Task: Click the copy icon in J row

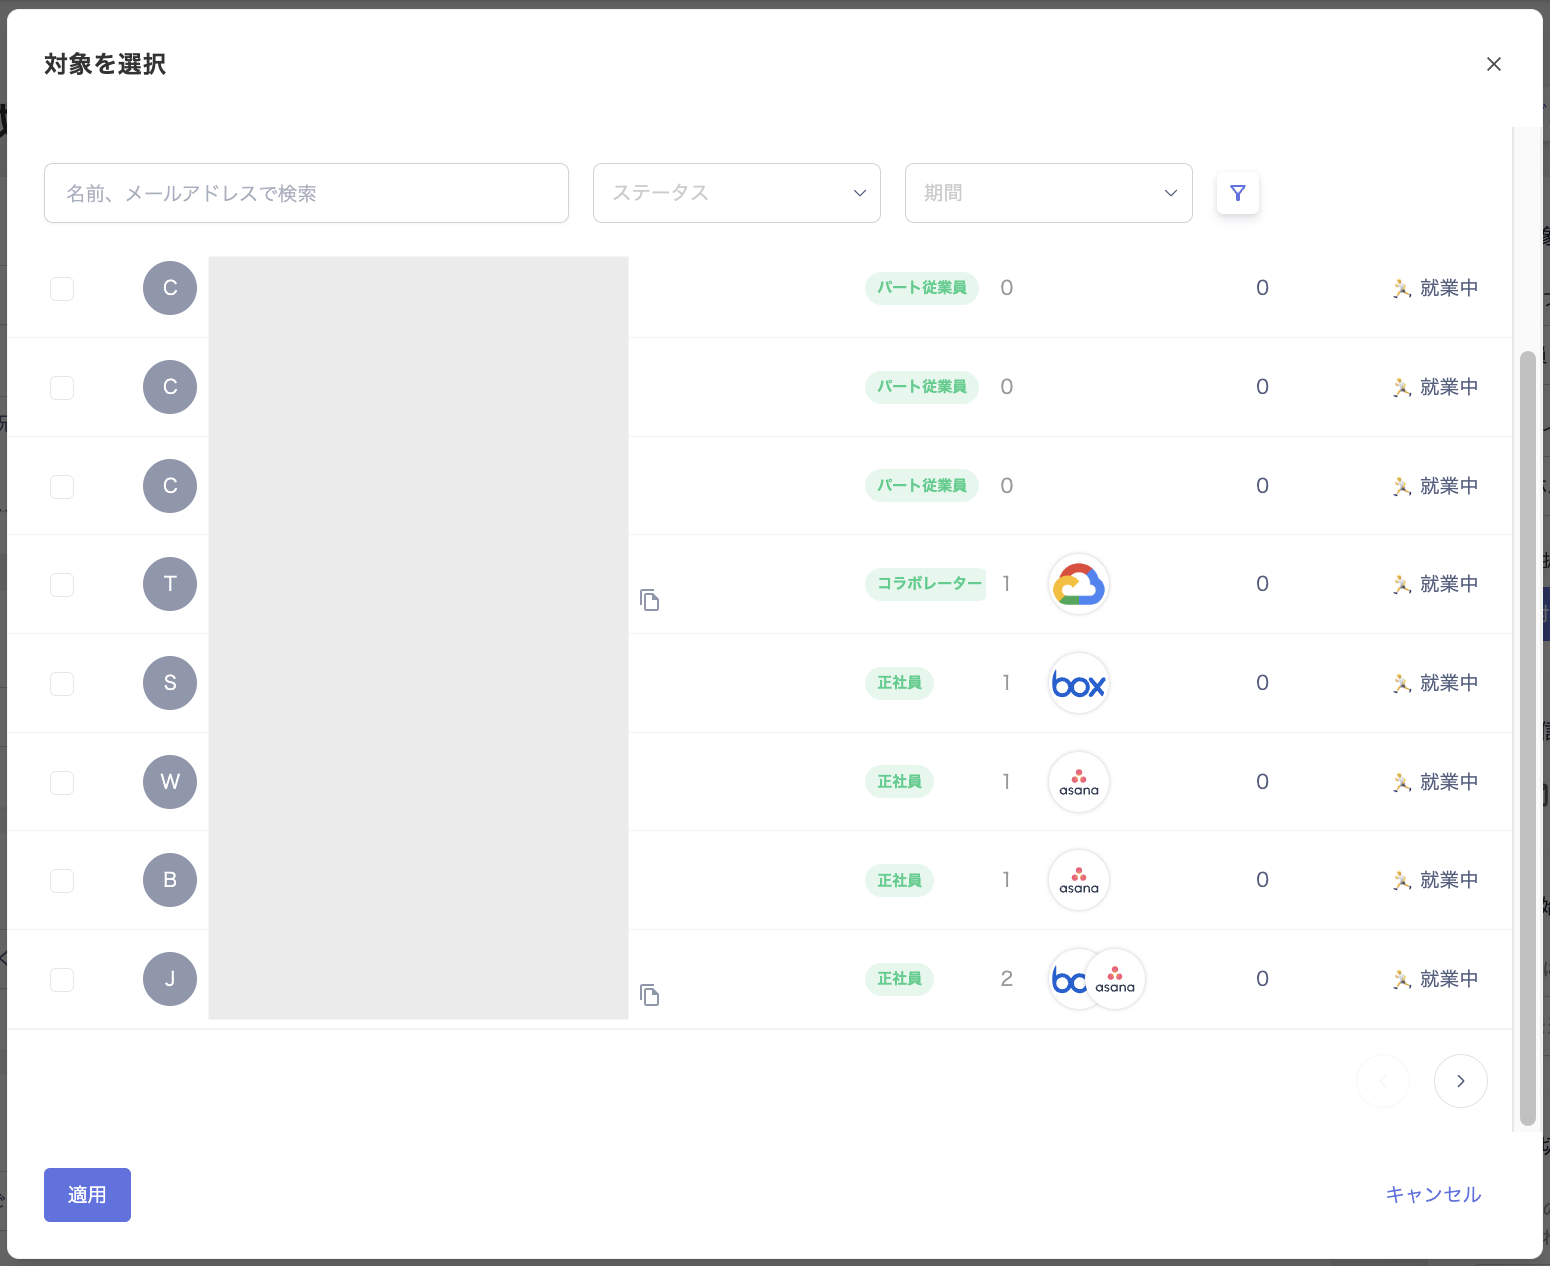Action: pos(650,995)
